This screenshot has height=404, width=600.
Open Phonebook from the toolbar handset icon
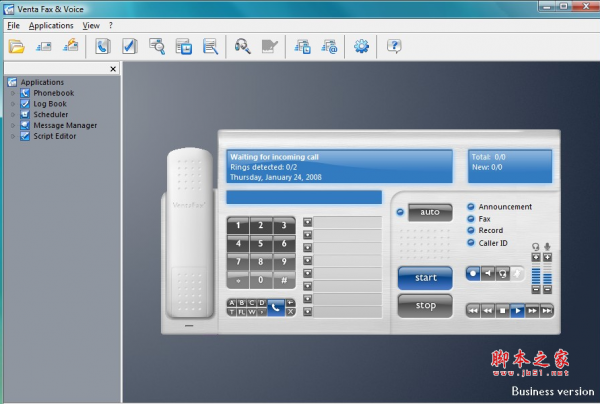[103, 47]
